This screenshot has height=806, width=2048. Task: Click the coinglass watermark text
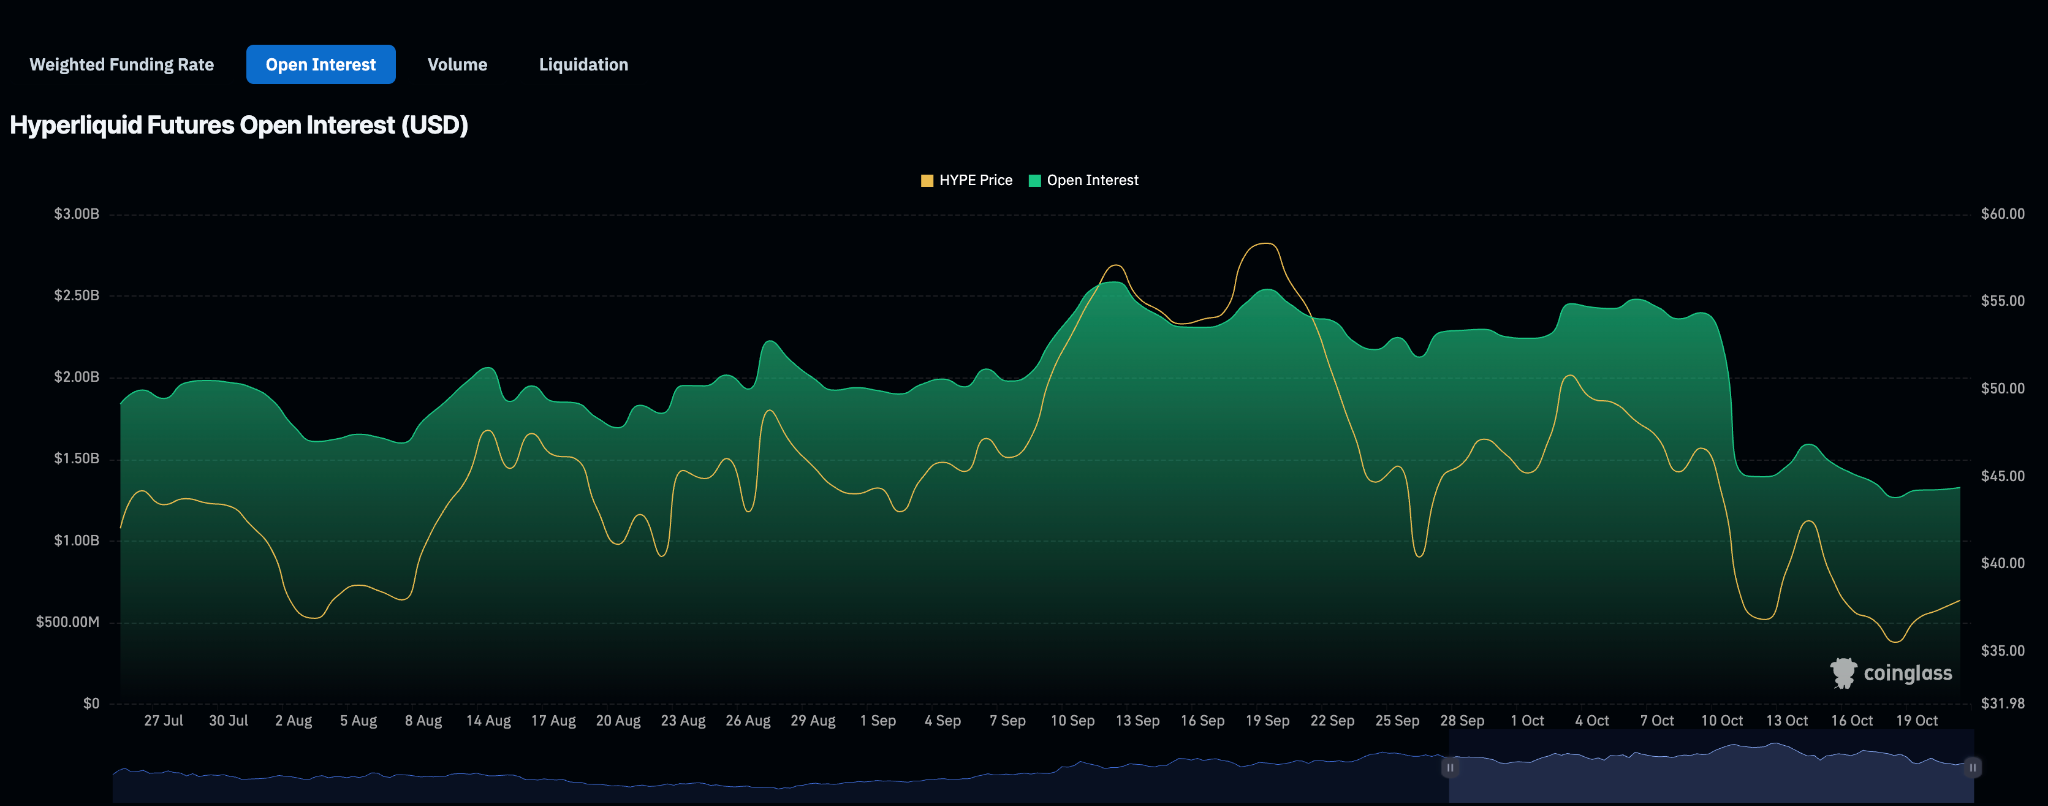(1907, 673)
